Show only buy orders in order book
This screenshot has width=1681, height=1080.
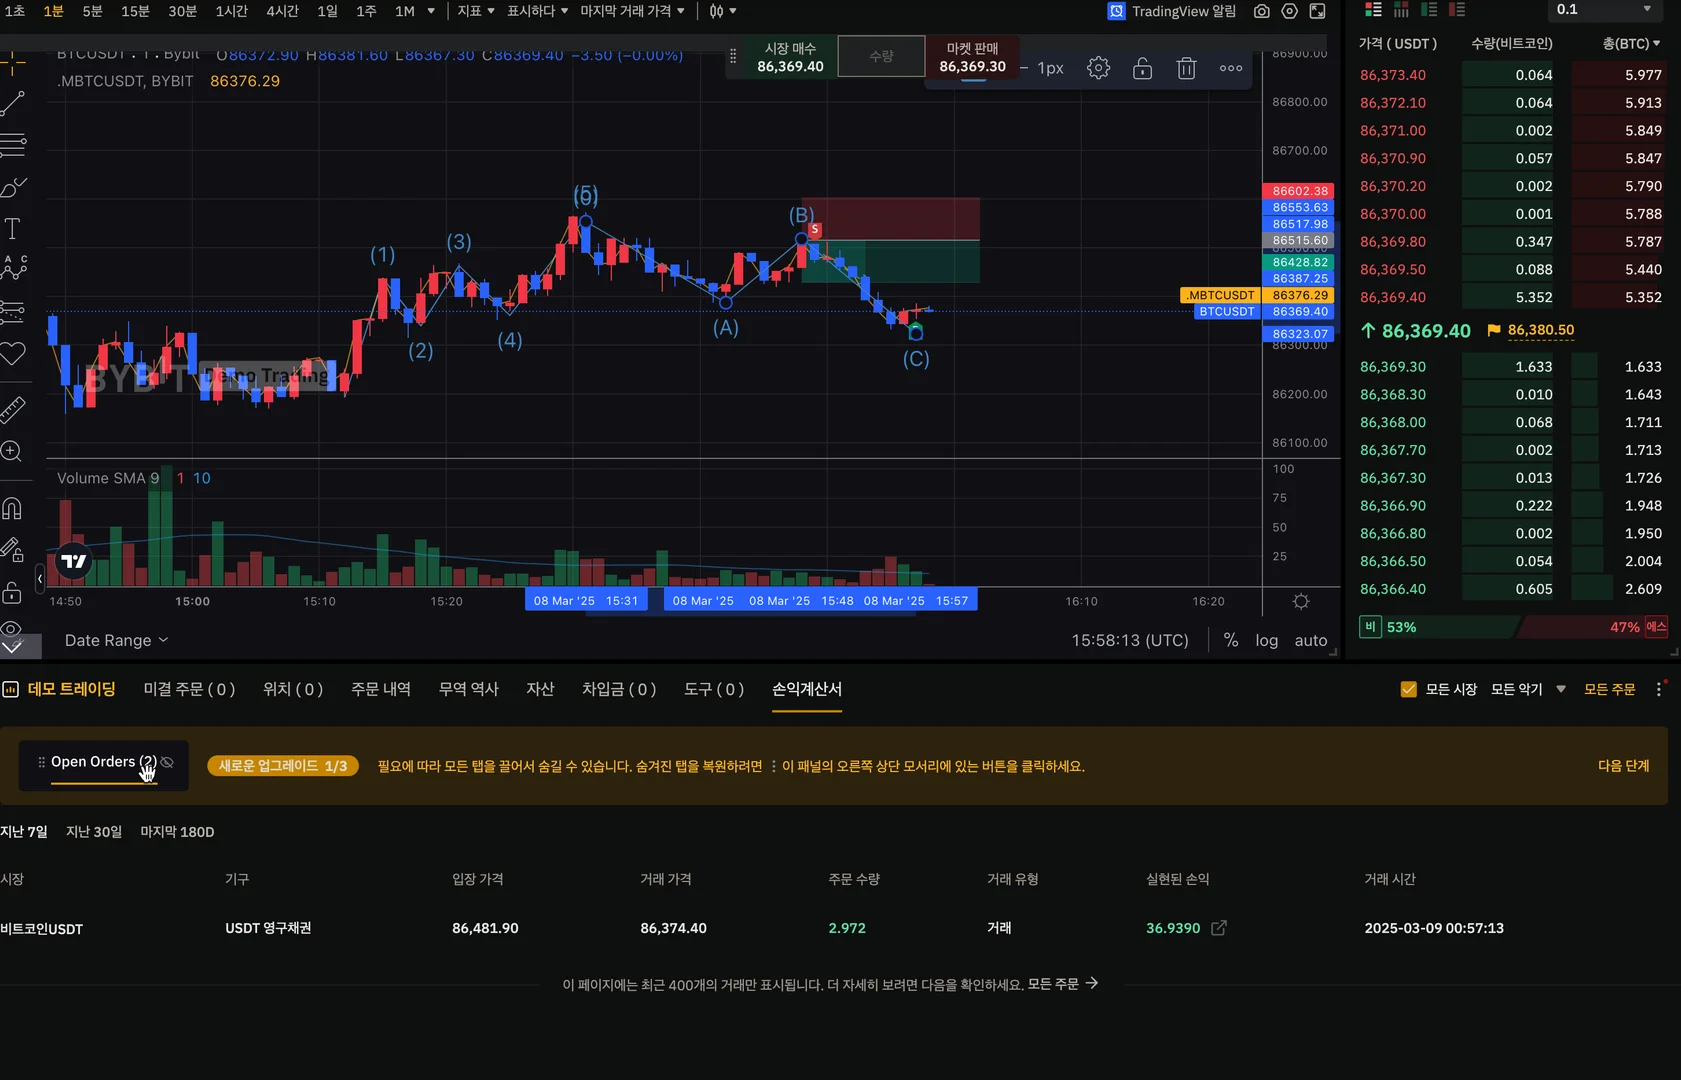1429,10
